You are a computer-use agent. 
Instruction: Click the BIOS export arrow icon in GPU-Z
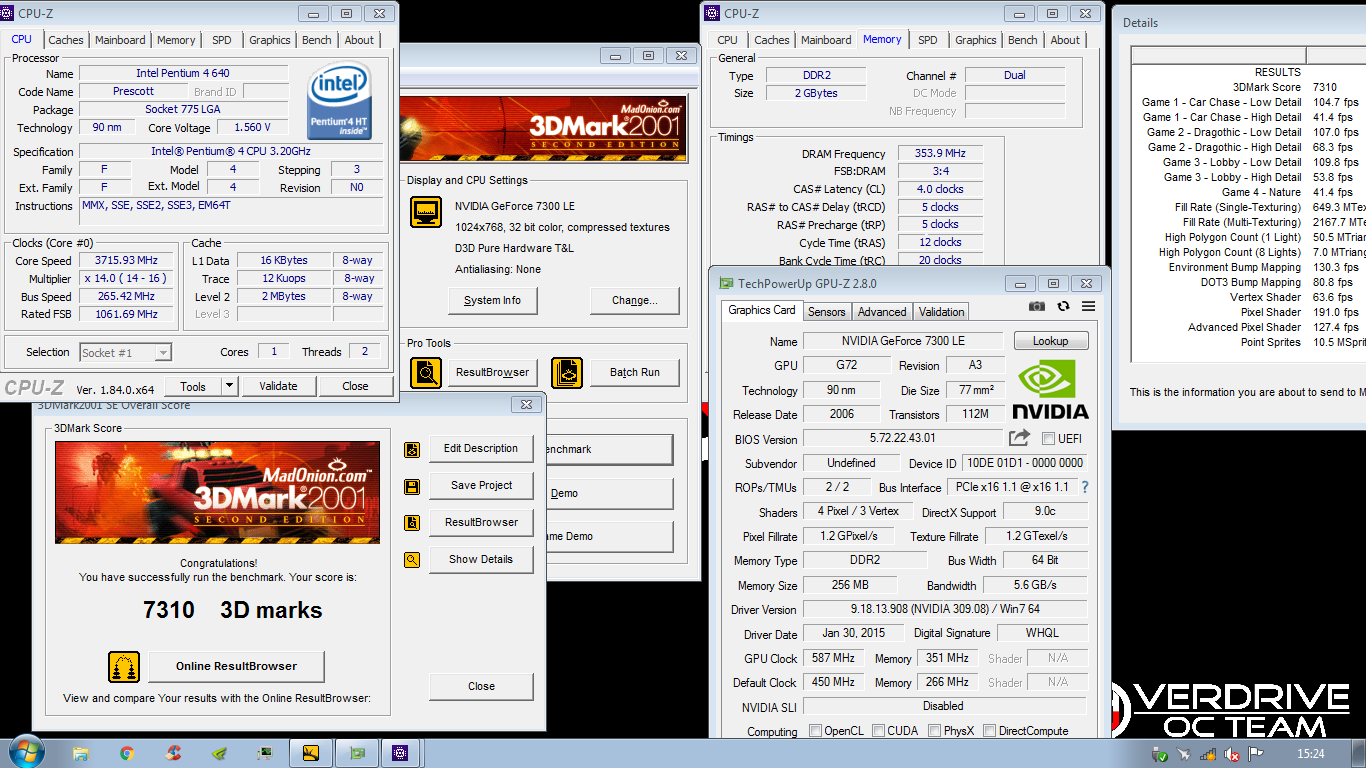tap(1019, 438)
